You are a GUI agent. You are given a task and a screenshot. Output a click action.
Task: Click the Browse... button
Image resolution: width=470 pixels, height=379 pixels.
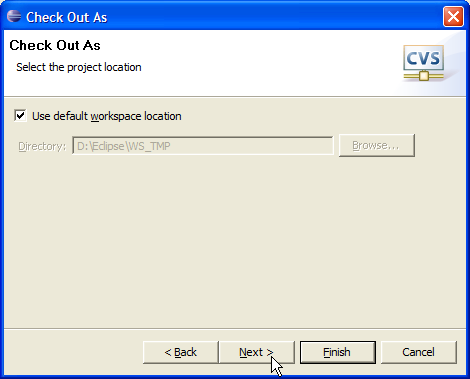tap(377, 145)
